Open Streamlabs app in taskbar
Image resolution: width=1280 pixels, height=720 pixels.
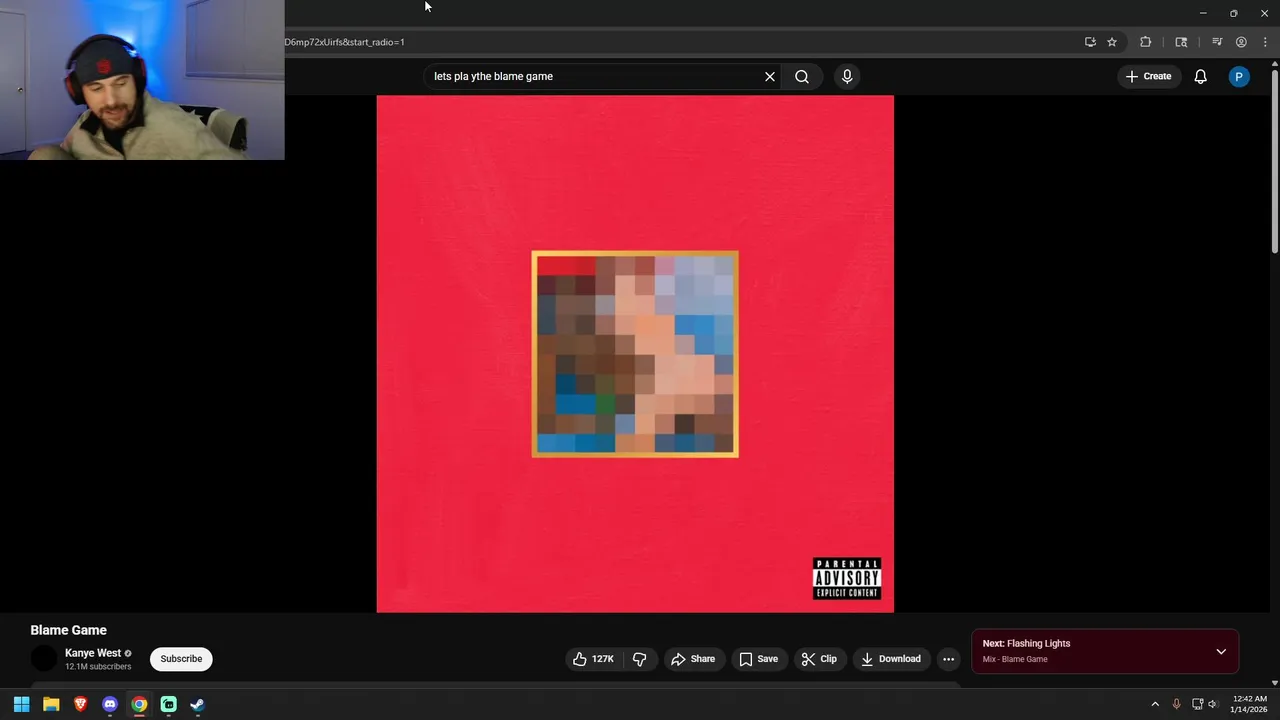(x=169, y=704)
